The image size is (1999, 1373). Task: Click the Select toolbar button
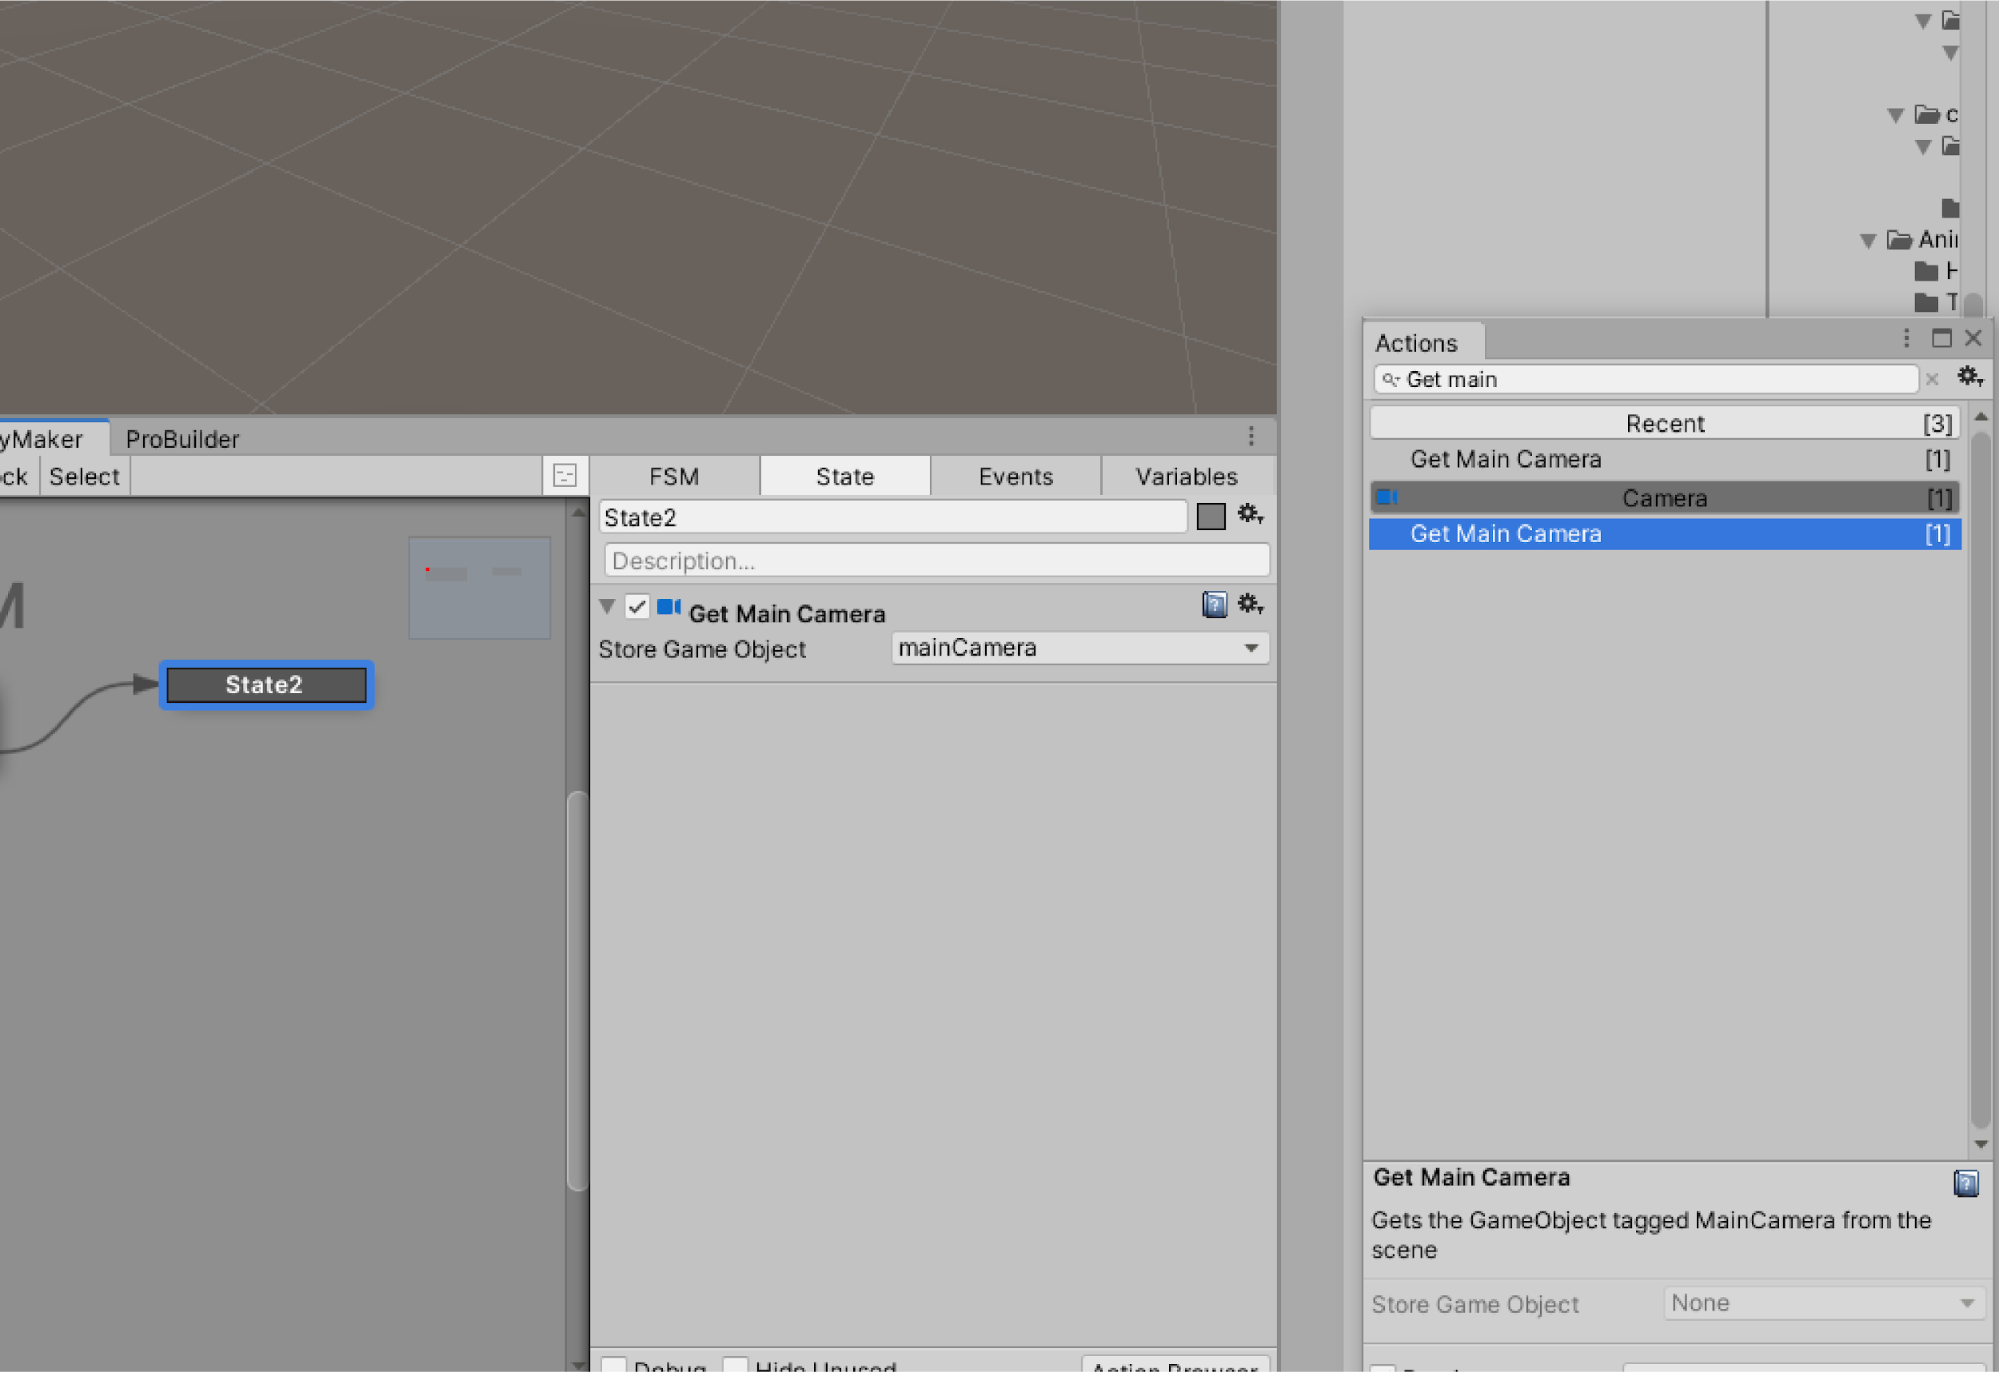pyautogui.click(x=85, y=476)
